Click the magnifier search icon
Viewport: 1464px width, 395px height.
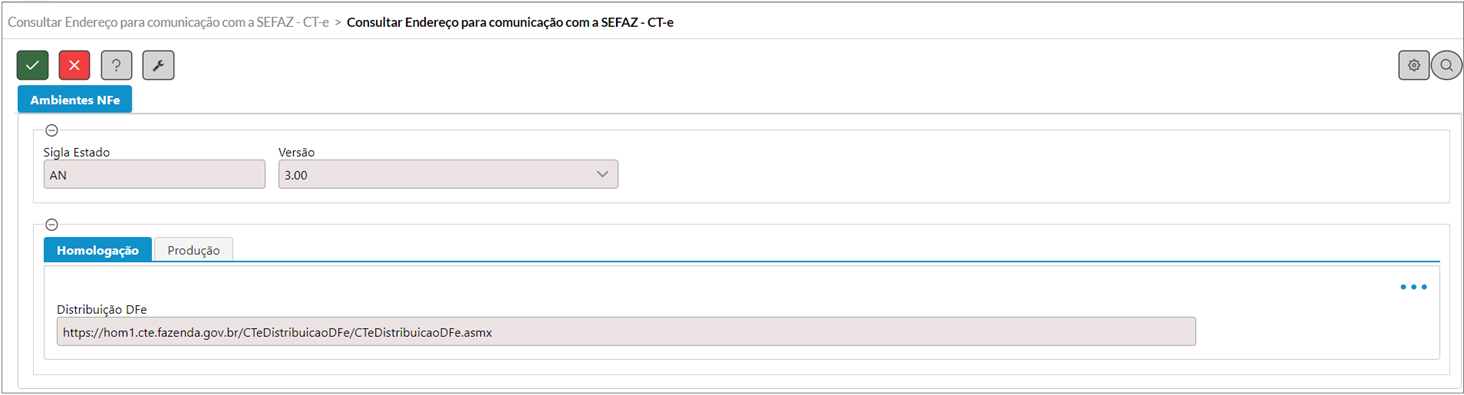pos(1446,65)
